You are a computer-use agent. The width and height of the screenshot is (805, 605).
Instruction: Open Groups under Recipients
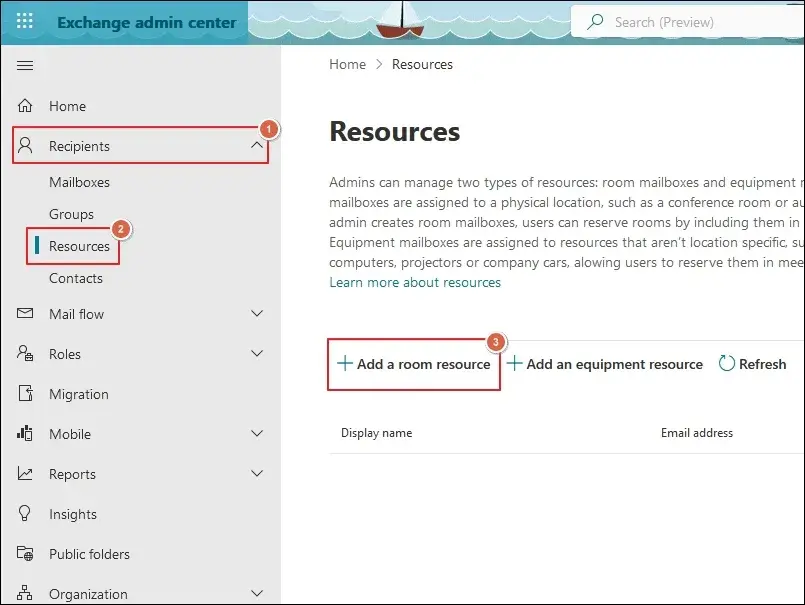click(71, 214)
